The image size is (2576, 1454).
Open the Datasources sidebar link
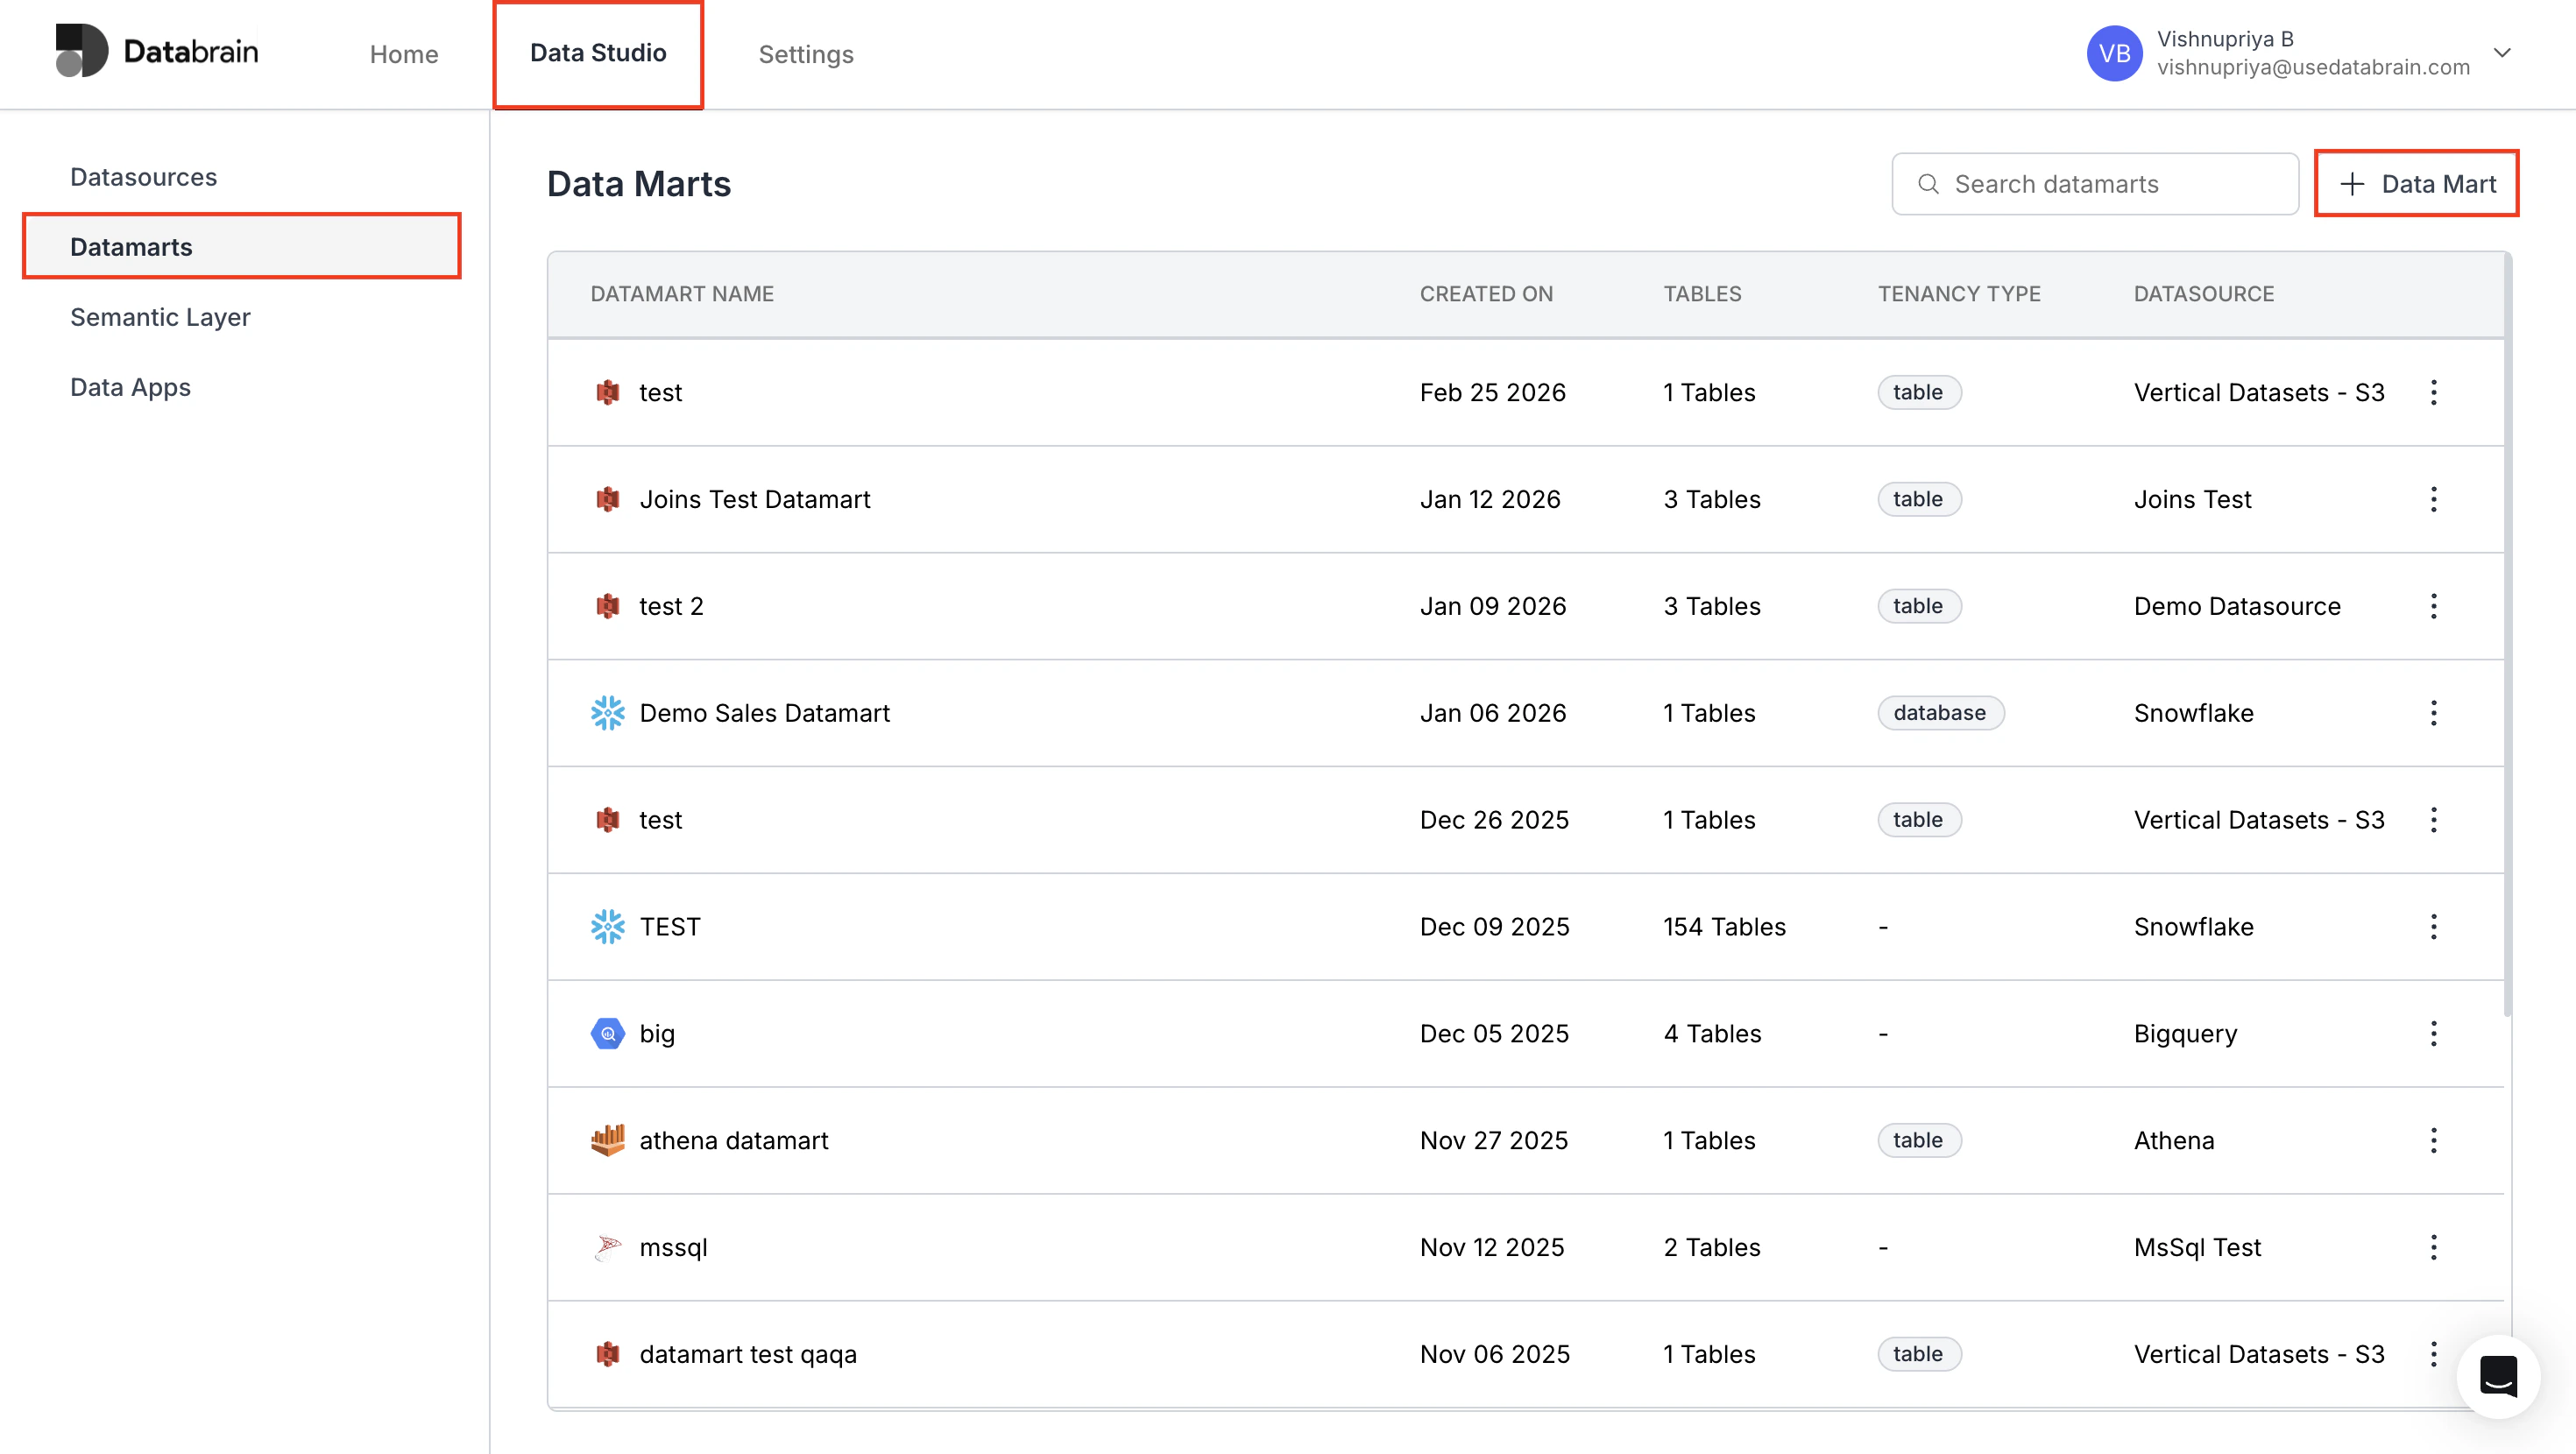(x=143, y=177)
